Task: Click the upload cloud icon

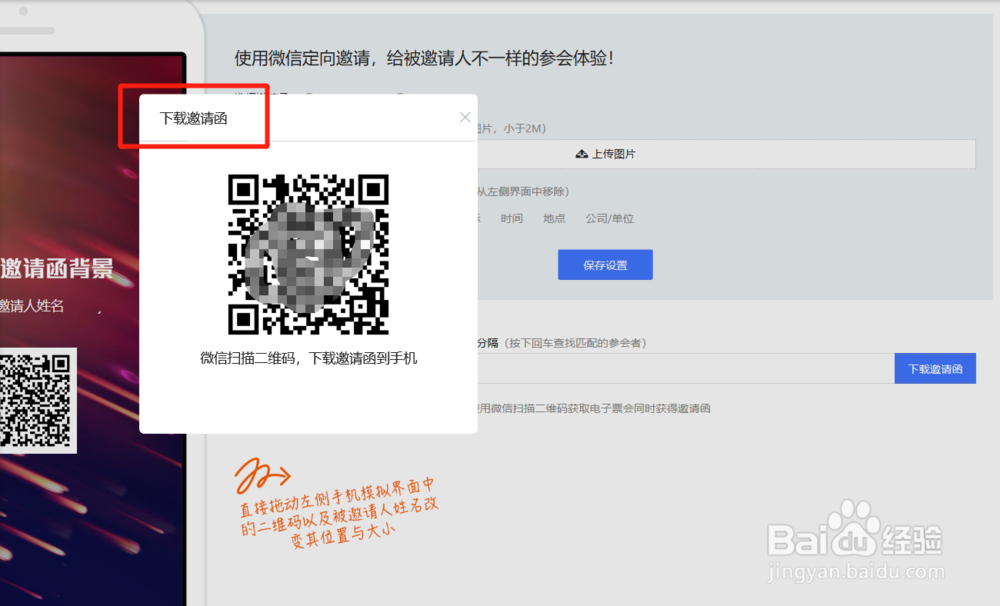Action: (582, 154)
